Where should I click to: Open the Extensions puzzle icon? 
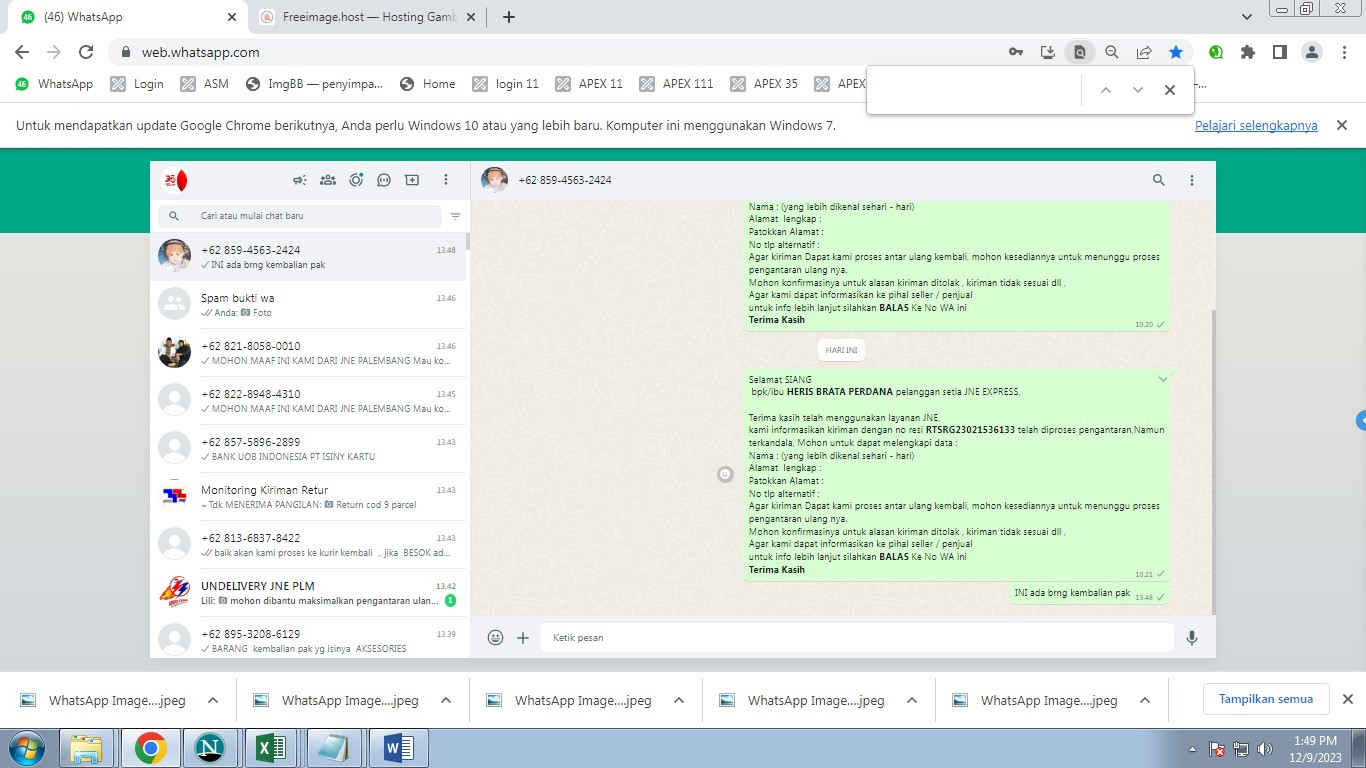pyautogui.click(x=1247, y=52)
